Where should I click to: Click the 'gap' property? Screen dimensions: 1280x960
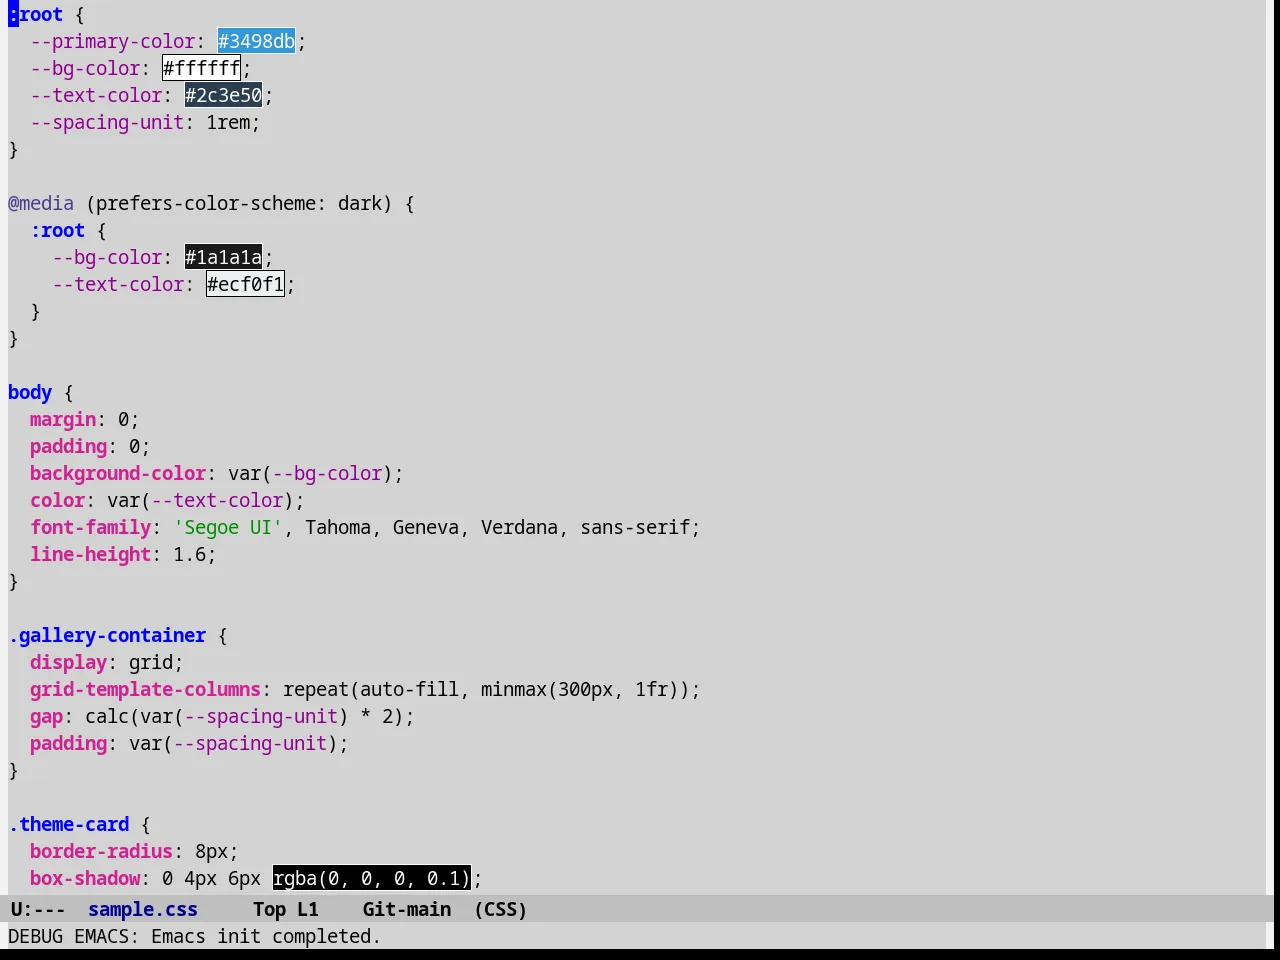[46, 716]
